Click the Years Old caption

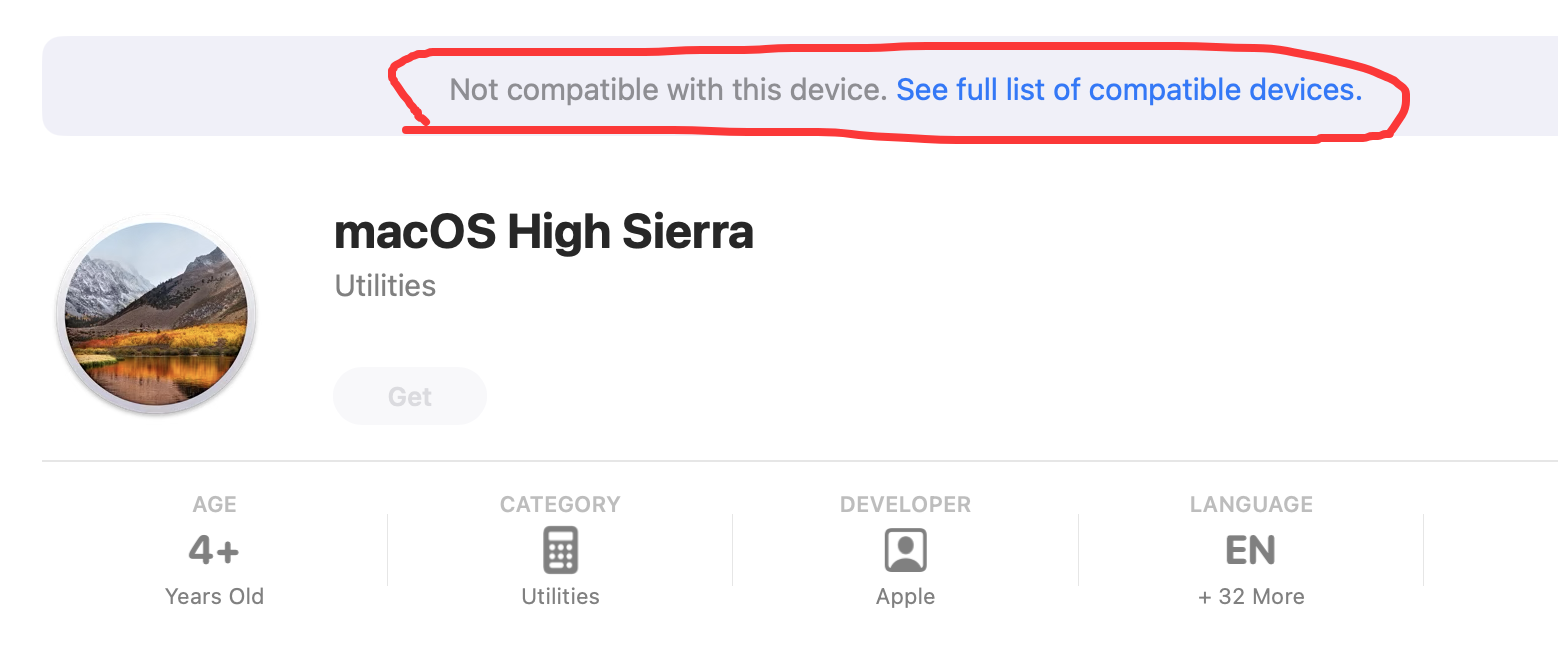214,597
